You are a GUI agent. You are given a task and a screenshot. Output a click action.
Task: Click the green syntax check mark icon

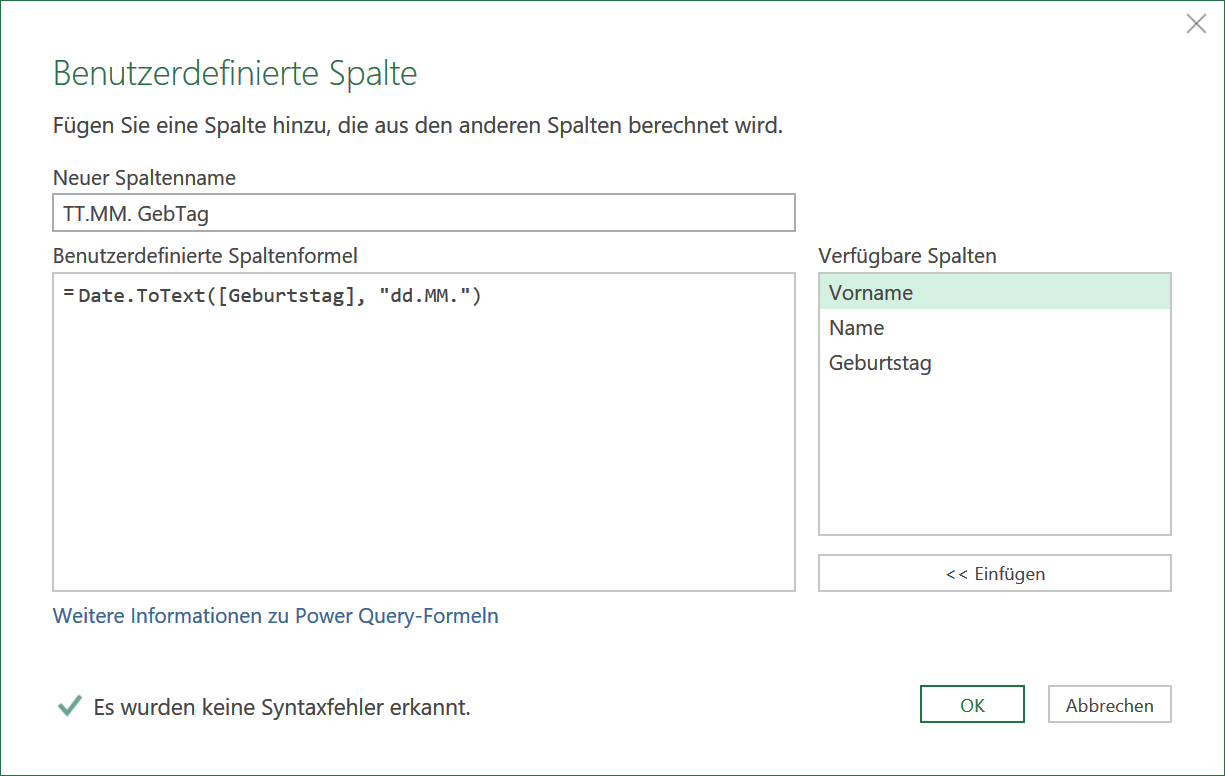click(x=69, y=706)
